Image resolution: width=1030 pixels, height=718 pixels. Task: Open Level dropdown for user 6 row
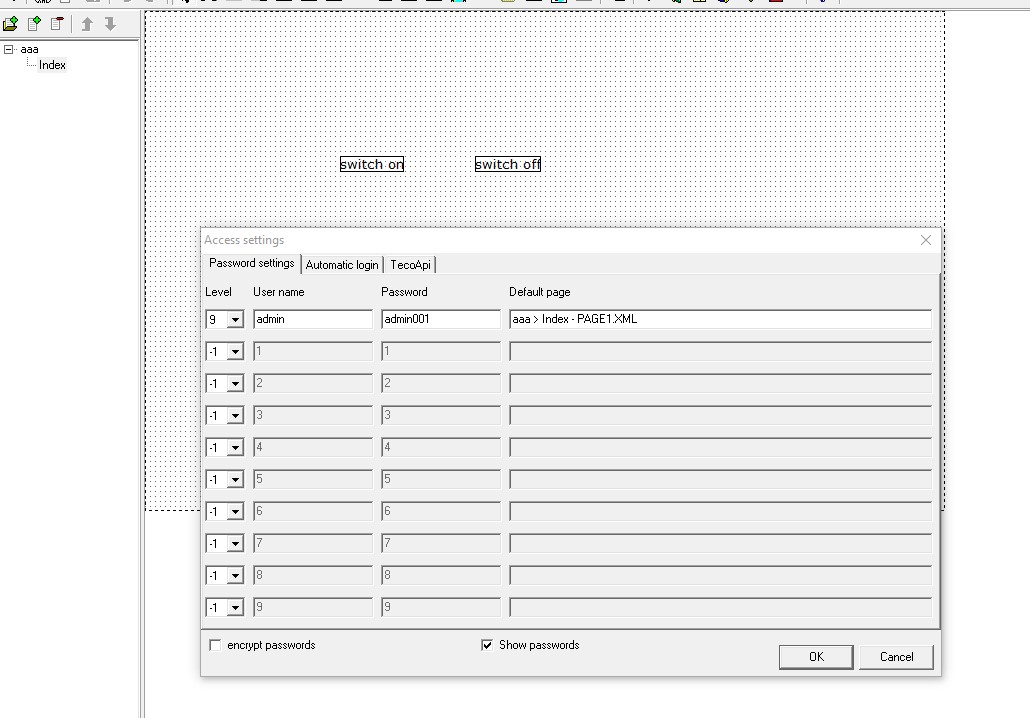(x=235, y=512)
